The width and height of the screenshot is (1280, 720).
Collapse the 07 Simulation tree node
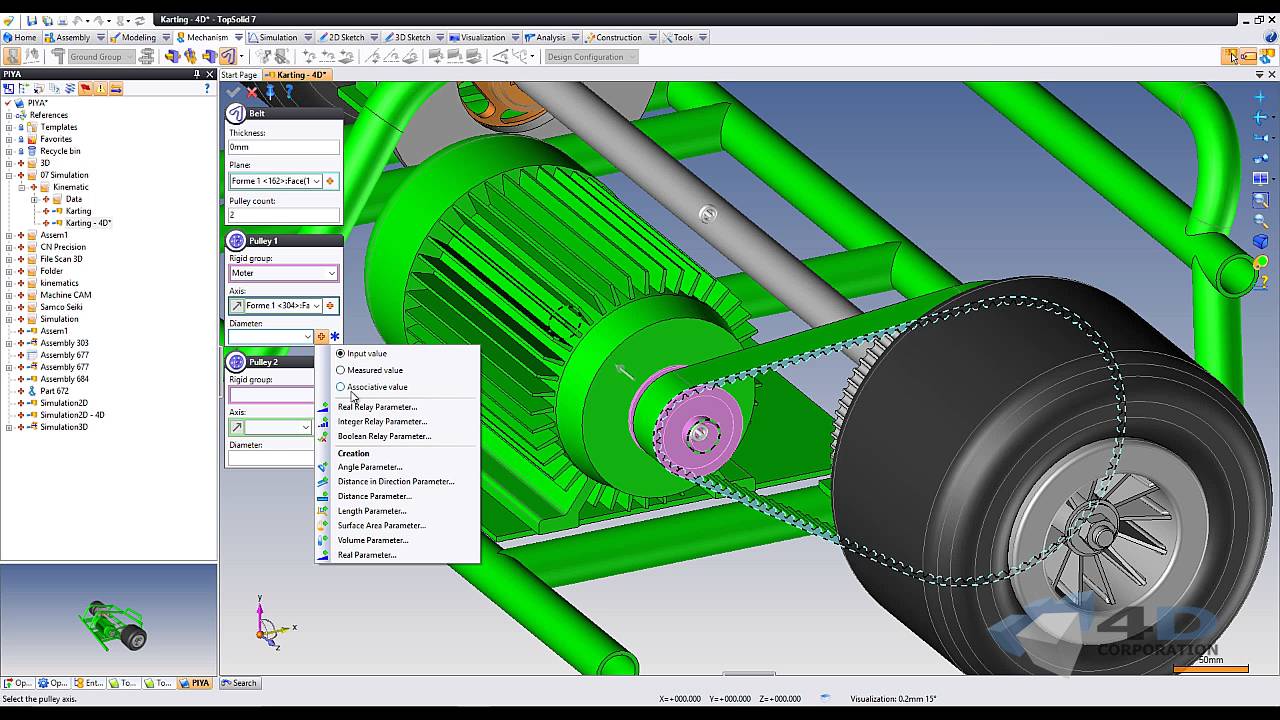[9, 175]
